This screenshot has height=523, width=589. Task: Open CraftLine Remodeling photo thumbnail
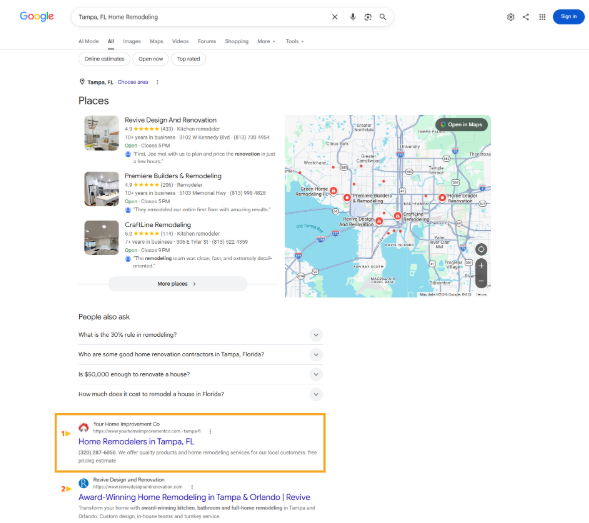point(101,238)
